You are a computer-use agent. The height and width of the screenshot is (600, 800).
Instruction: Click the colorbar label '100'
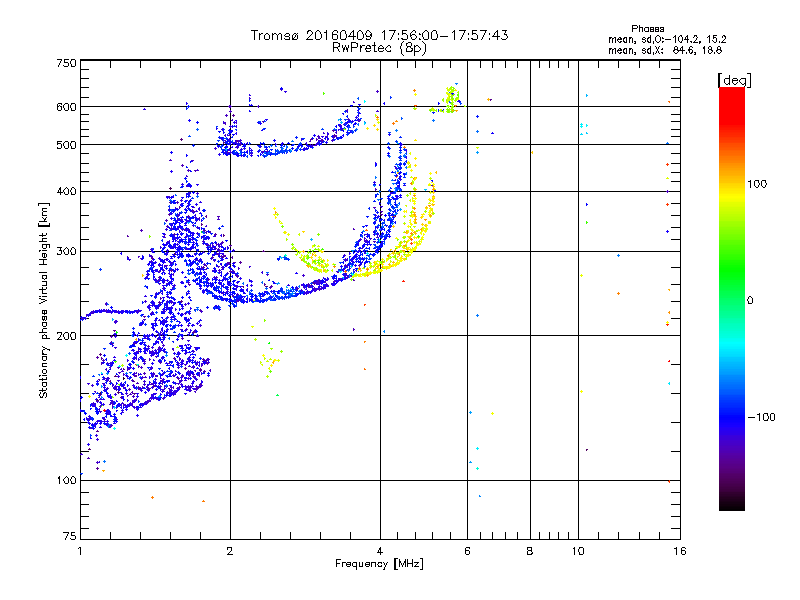point(757,184)
